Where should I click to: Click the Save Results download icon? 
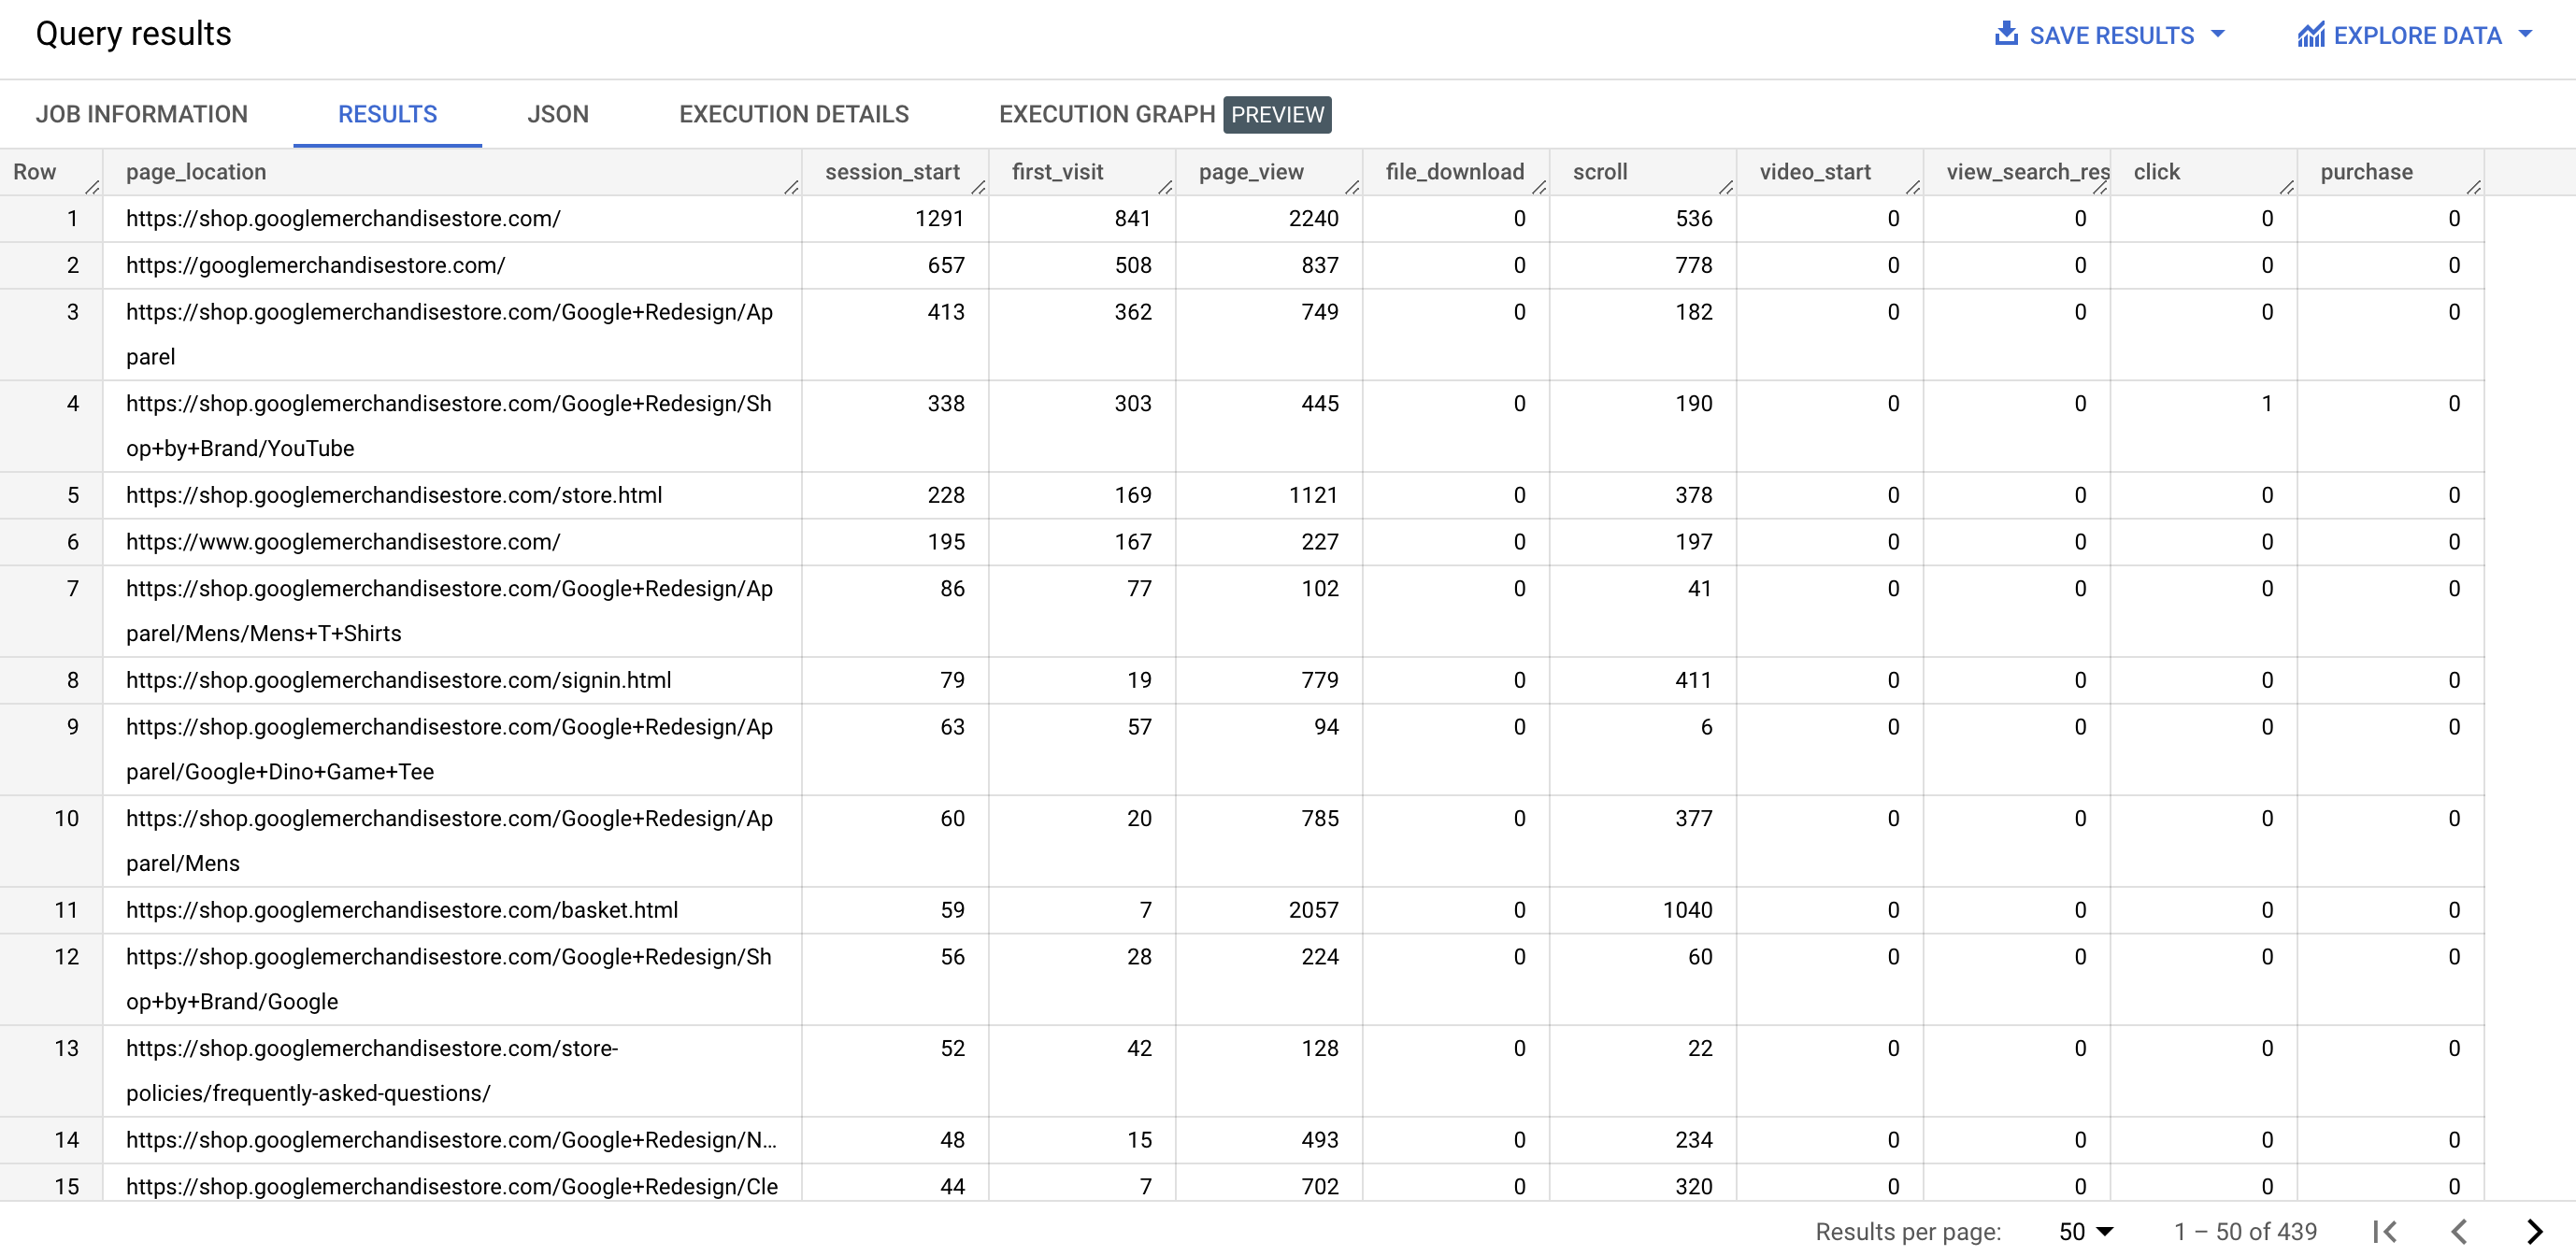[x=2008, y=33]
